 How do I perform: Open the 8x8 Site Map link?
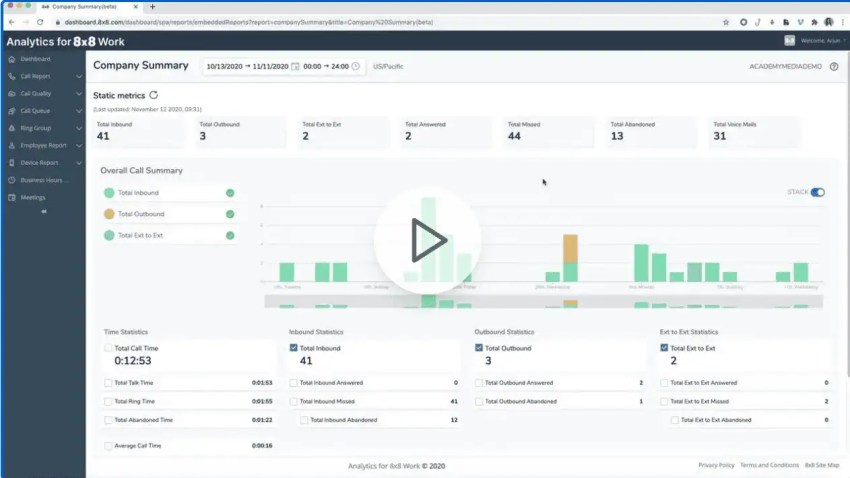tap(822, 465)
